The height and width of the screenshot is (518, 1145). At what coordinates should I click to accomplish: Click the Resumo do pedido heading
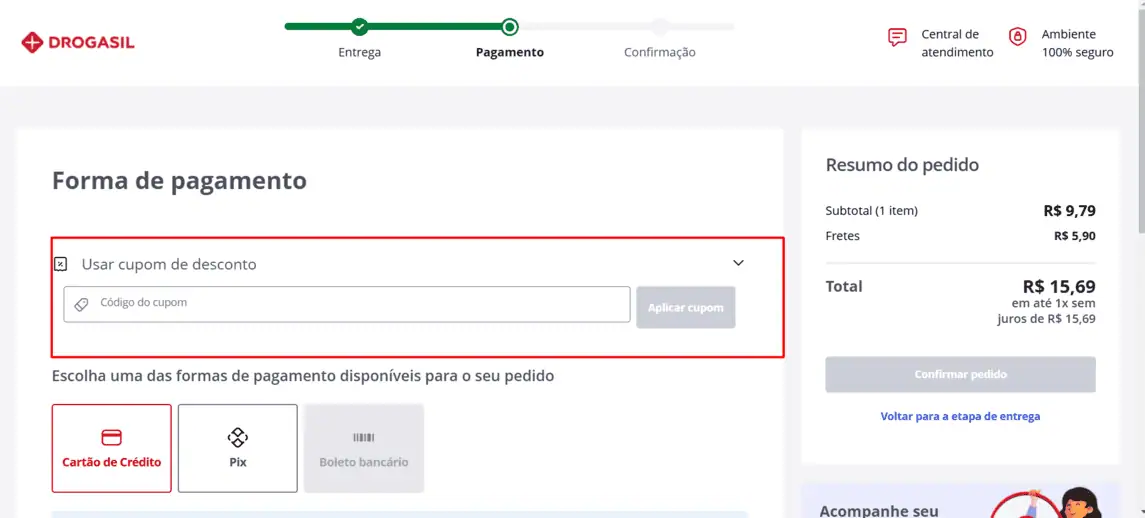902,165
